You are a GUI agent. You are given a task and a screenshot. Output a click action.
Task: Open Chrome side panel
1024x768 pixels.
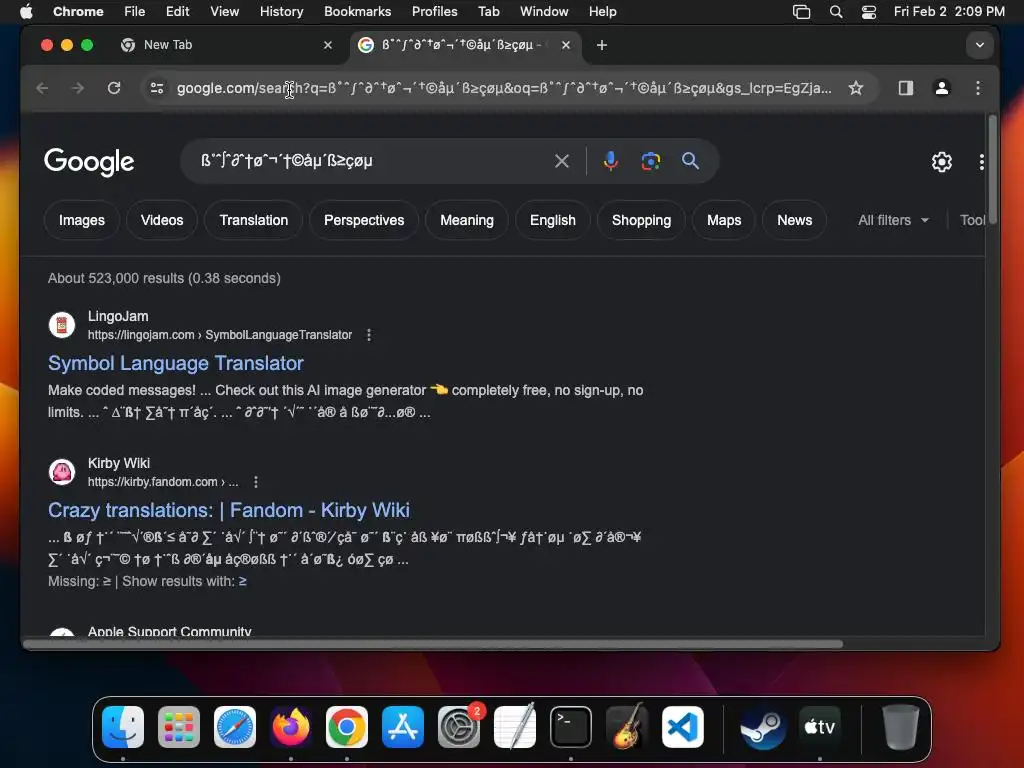(906, 88)
